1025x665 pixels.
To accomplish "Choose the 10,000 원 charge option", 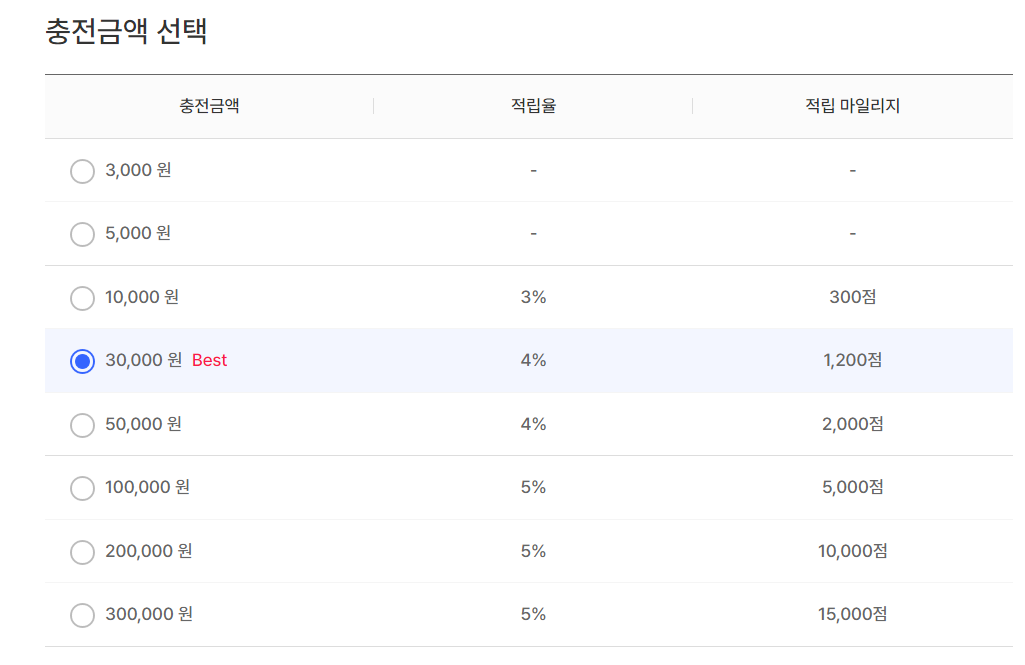I will tap(82, 298).
